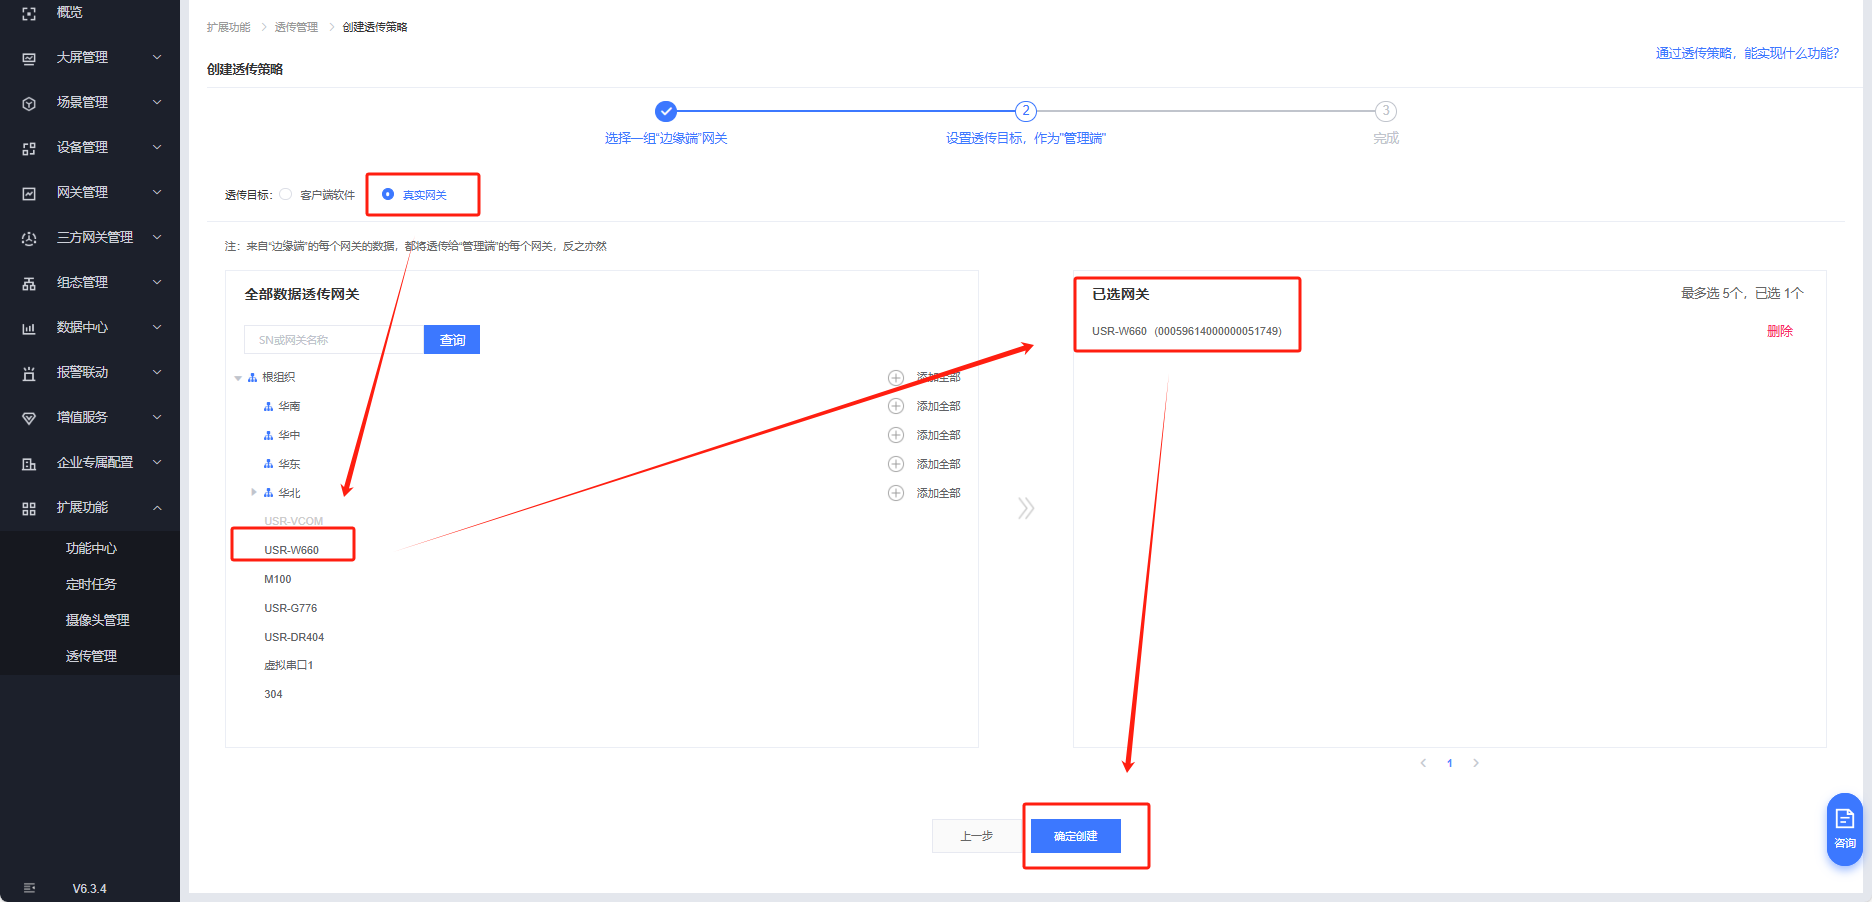Select 304 gateway in tree

click(x=273, y=694)
